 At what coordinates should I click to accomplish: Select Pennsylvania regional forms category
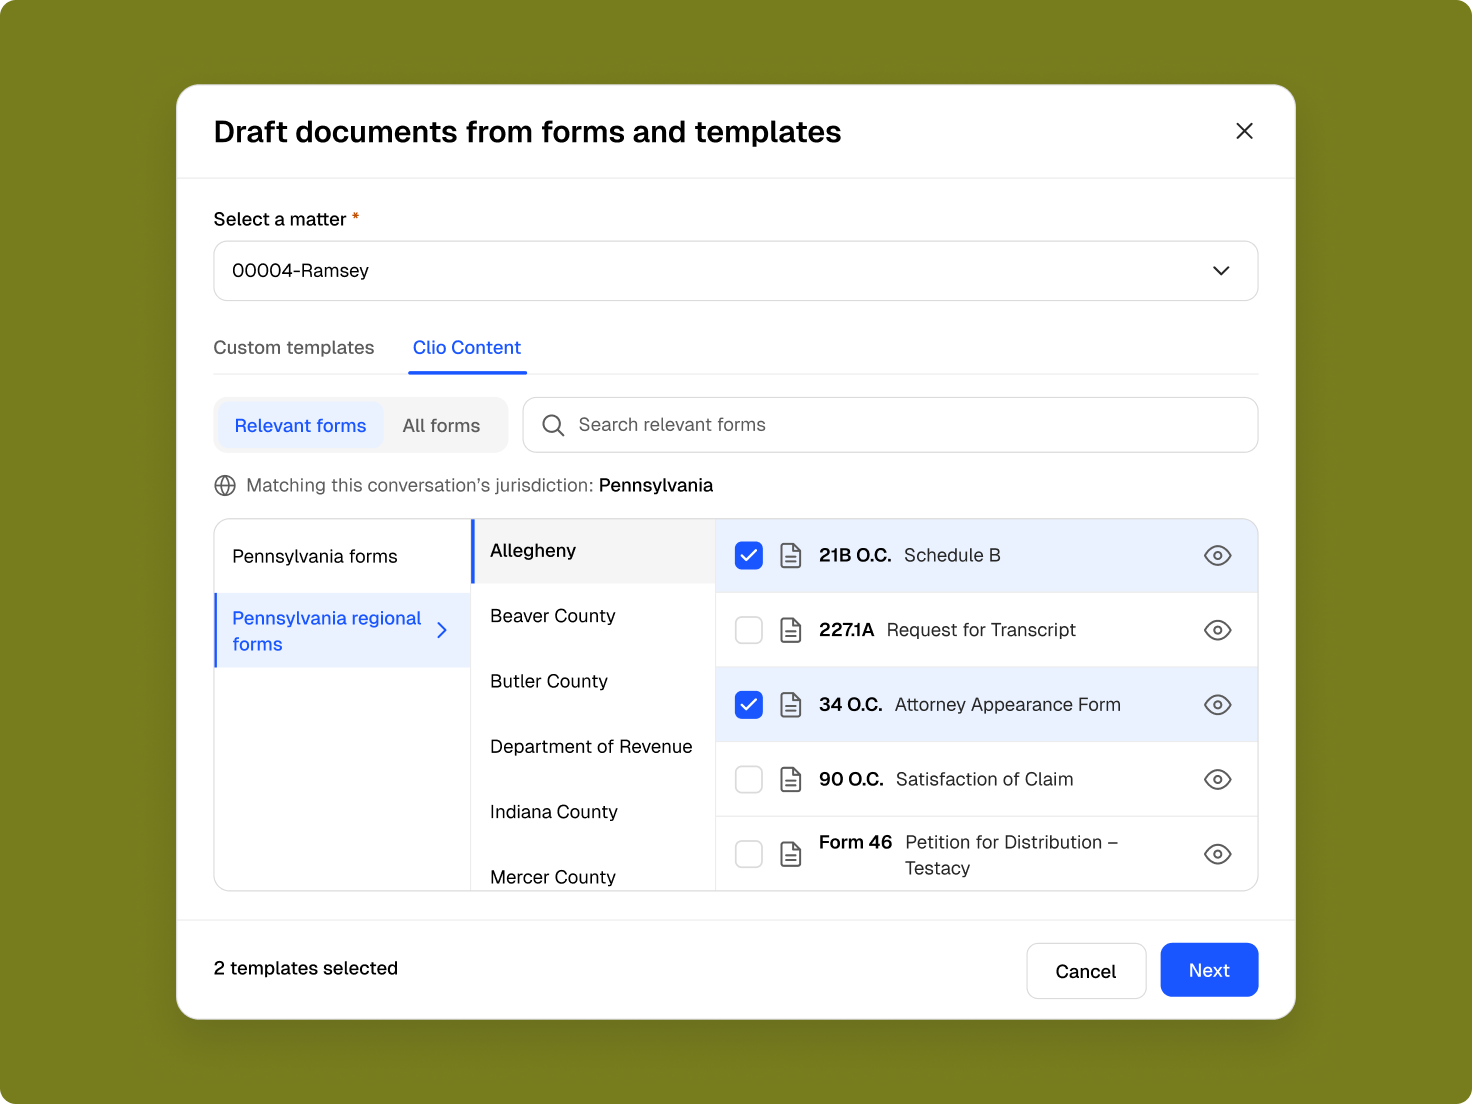[343, 631]
